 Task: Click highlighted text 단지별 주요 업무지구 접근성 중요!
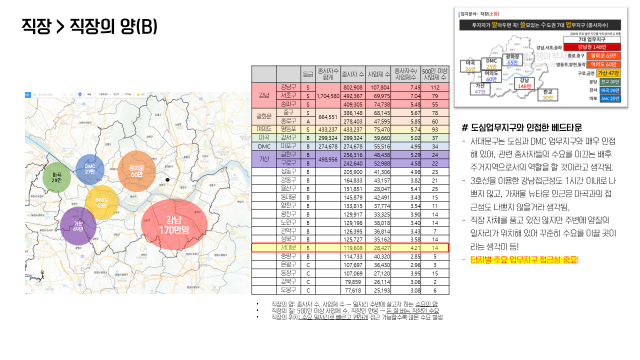(x=524, y=260)
